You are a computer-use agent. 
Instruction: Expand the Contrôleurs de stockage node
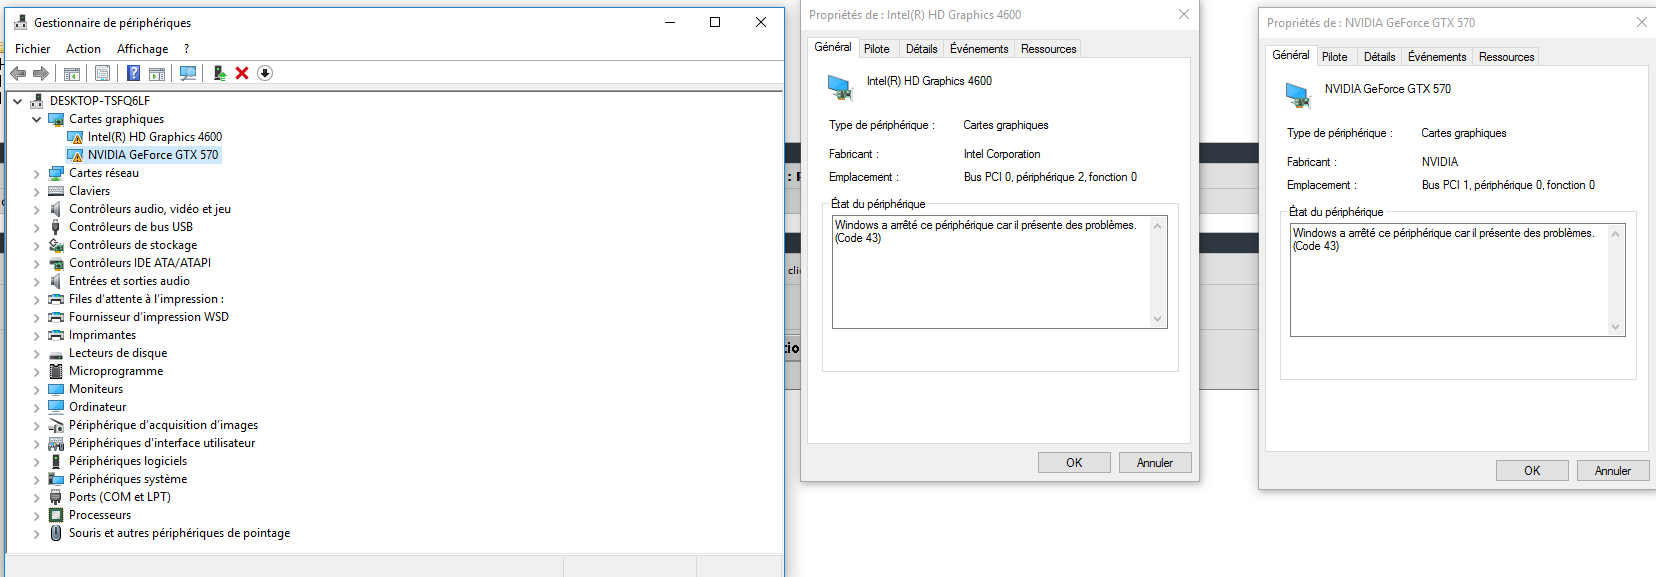pos(37,245)
